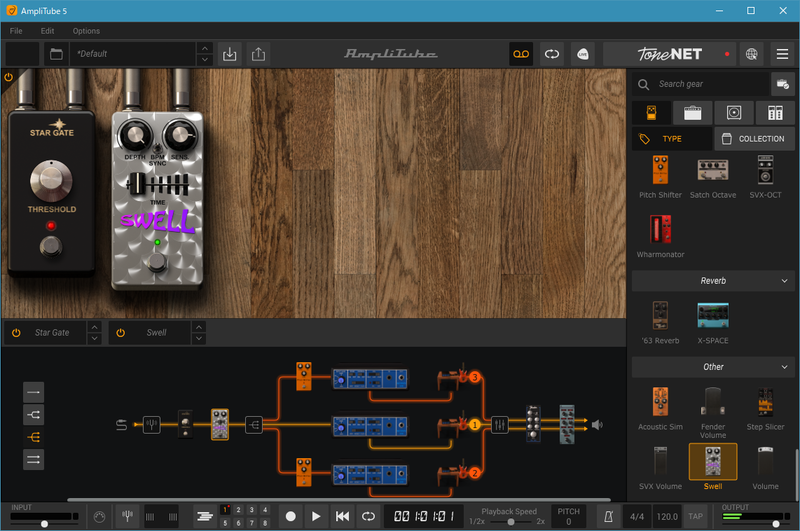Toggle the BPM SYNC switch on Swell
Screen dimensions: 800x531
157,148
